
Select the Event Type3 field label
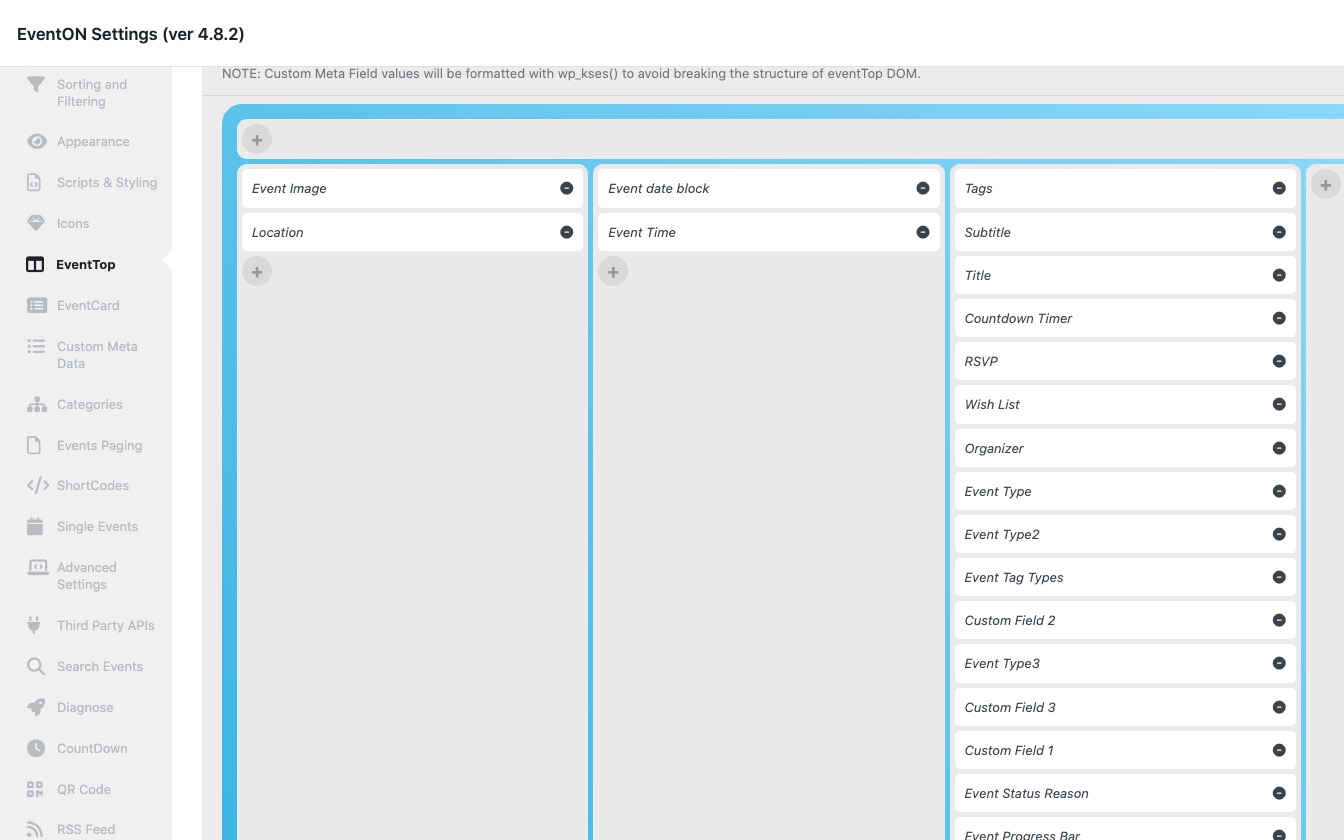(1002, 663)
